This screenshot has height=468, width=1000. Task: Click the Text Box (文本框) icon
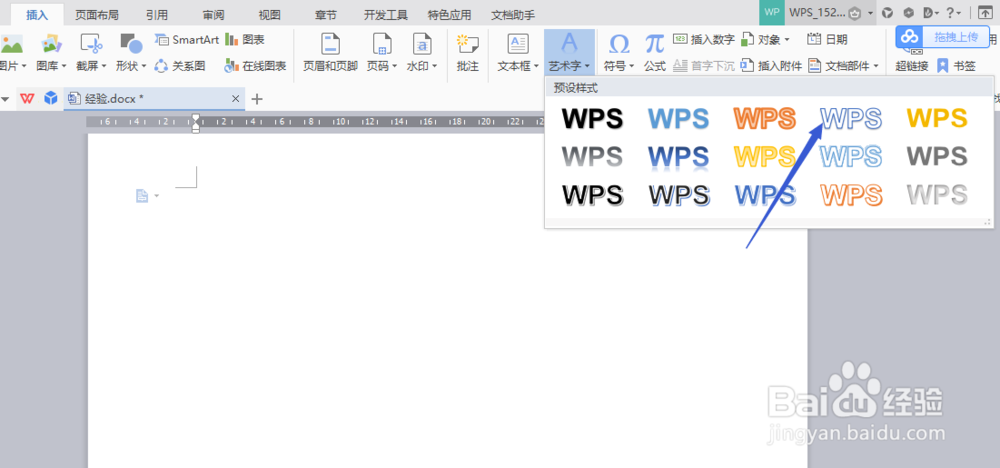(x=517, y=45)
